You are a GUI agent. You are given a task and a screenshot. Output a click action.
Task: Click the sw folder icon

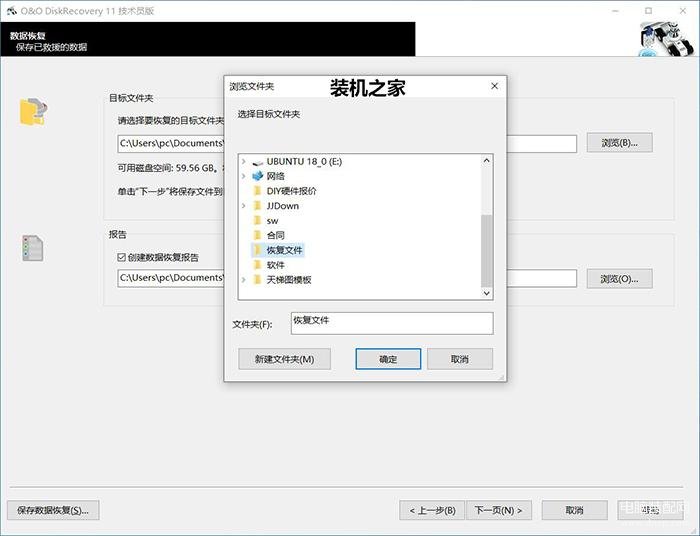(x=258, y=220)
